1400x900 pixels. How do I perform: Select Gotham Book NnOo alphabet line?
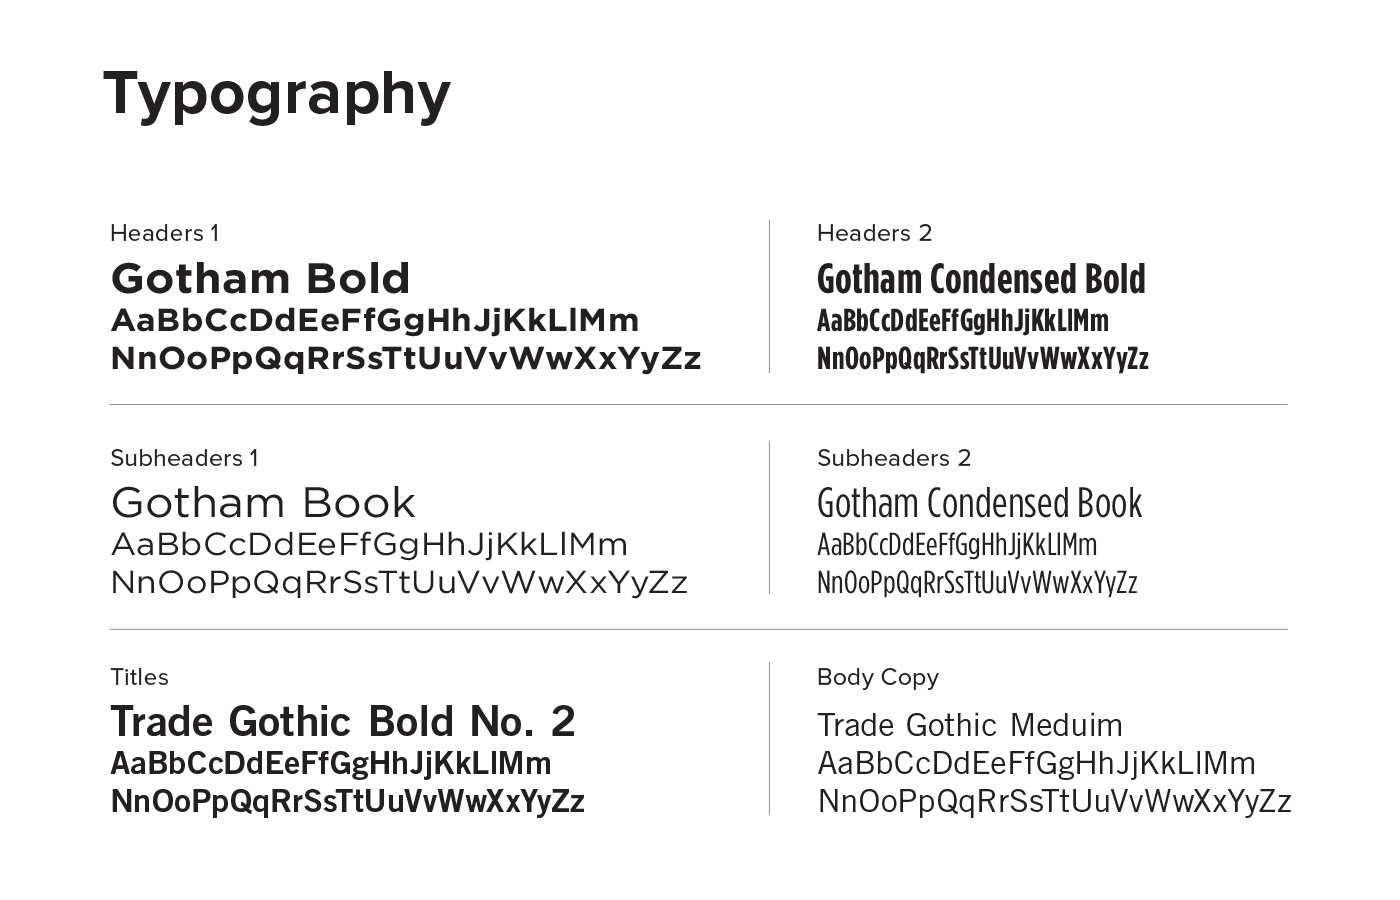(399, 583)
